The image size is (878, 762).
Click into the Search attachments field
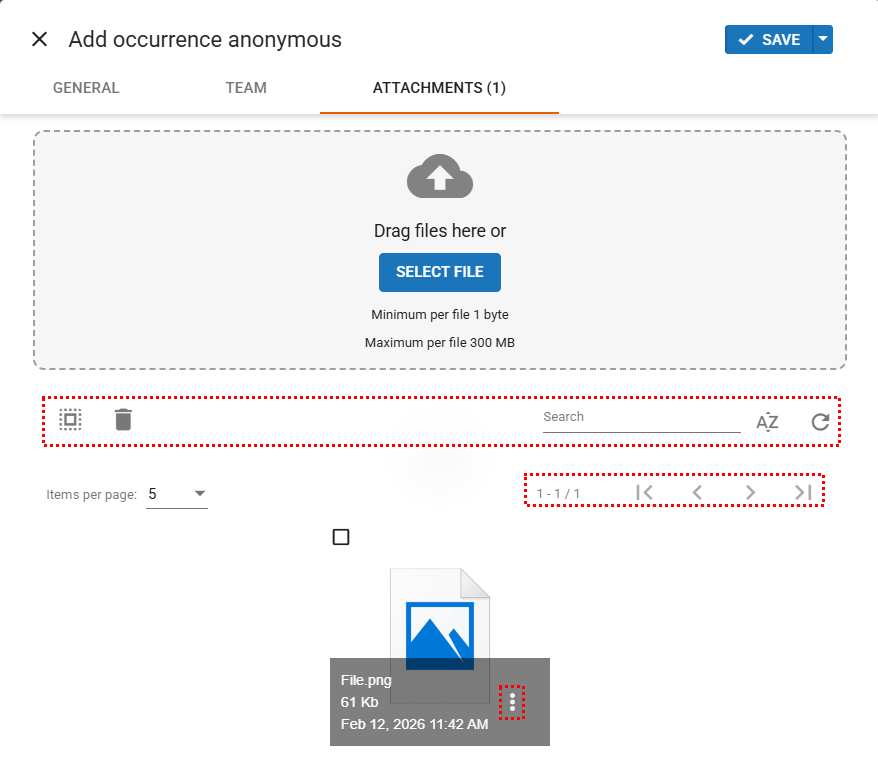tap(641, 417)
